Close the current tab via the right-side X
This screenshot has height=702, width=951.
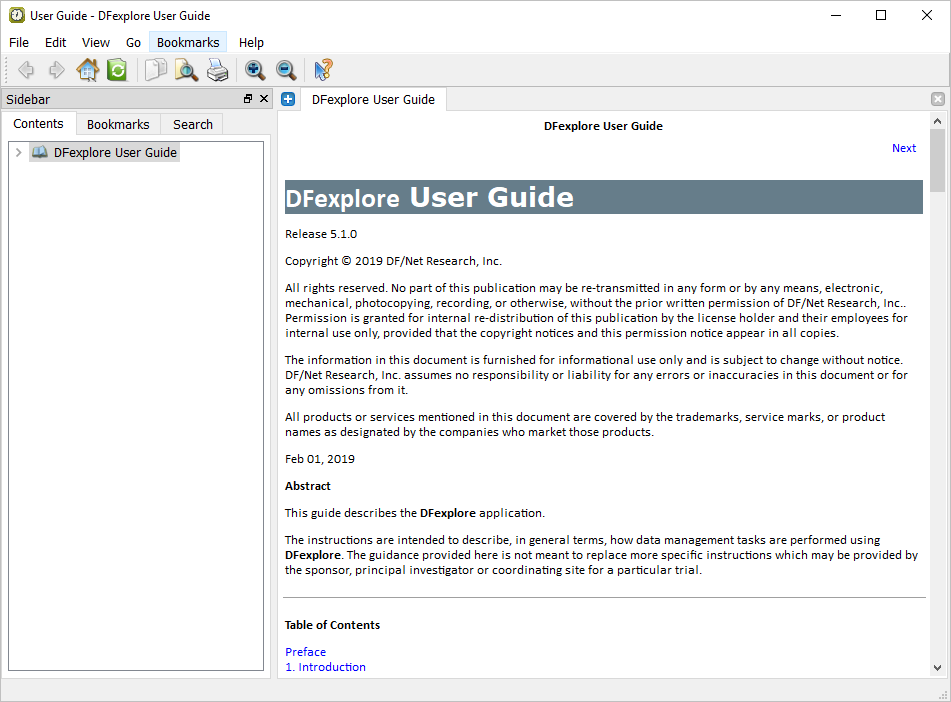pyautogui.click(x=937, y=99)
